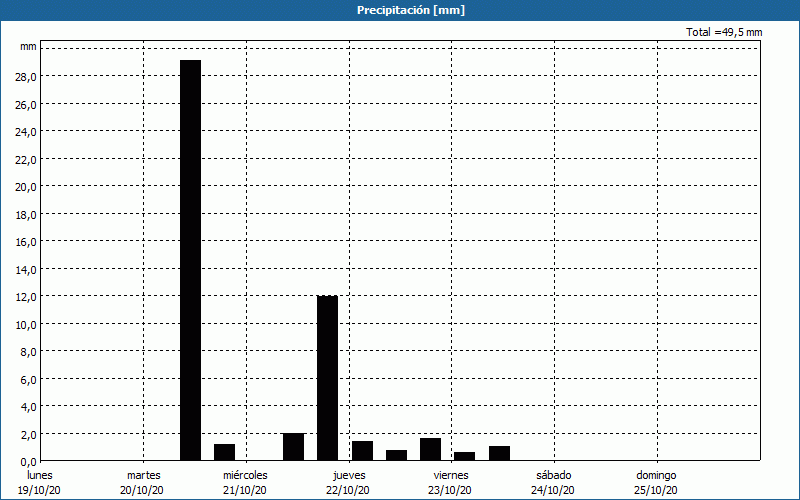Image resolution: width=800 pixels, height=500 pixels.
Task: Click the 23/10/20 date label
Action: point(449,490)
